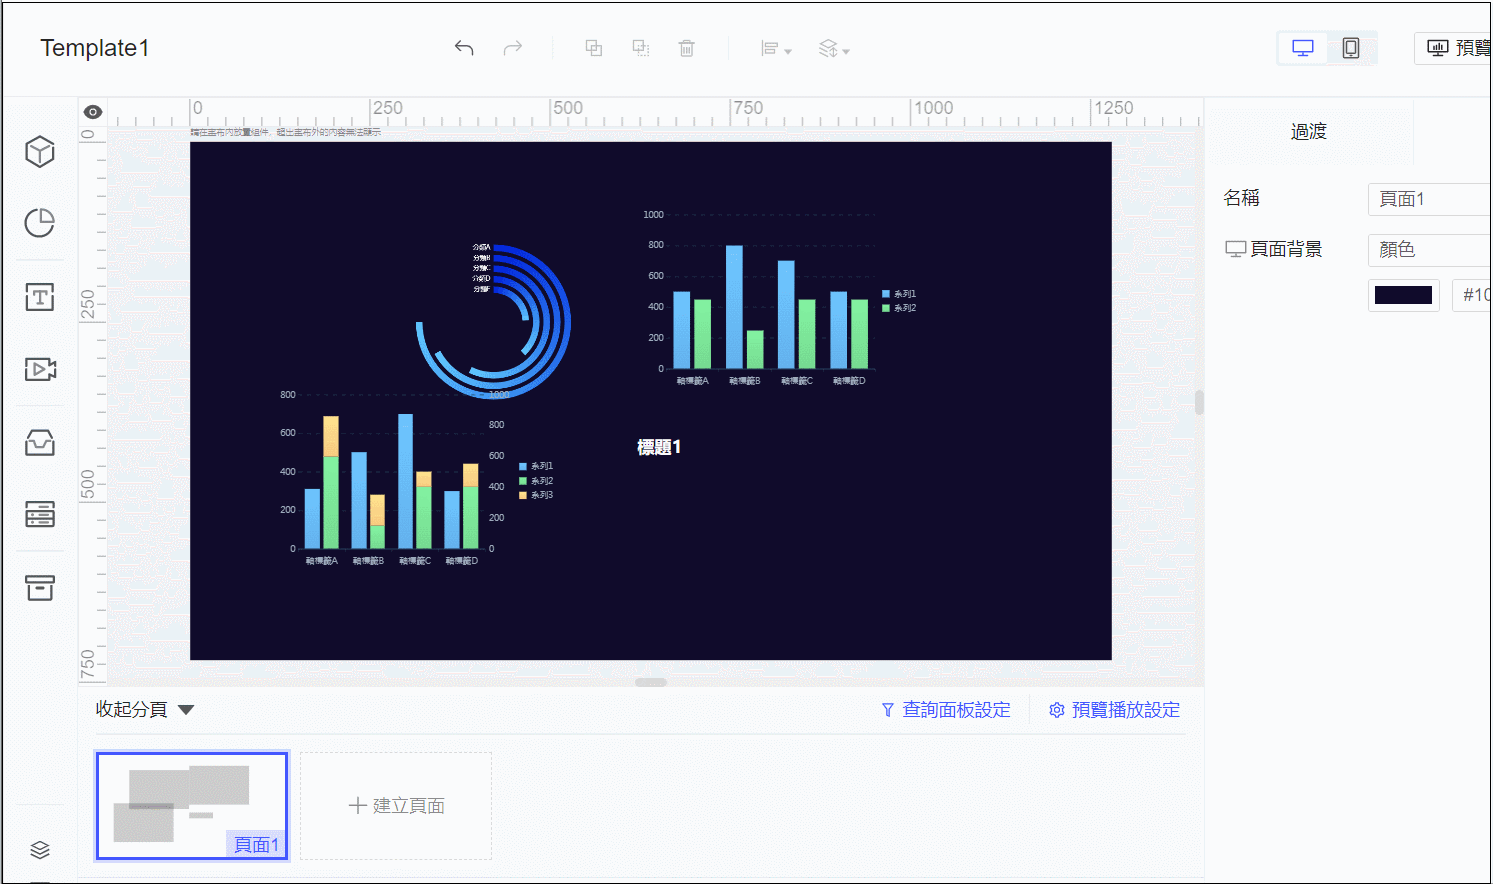Open the archive box component panel
The image size is (1493, 884).
coord(40,588)
